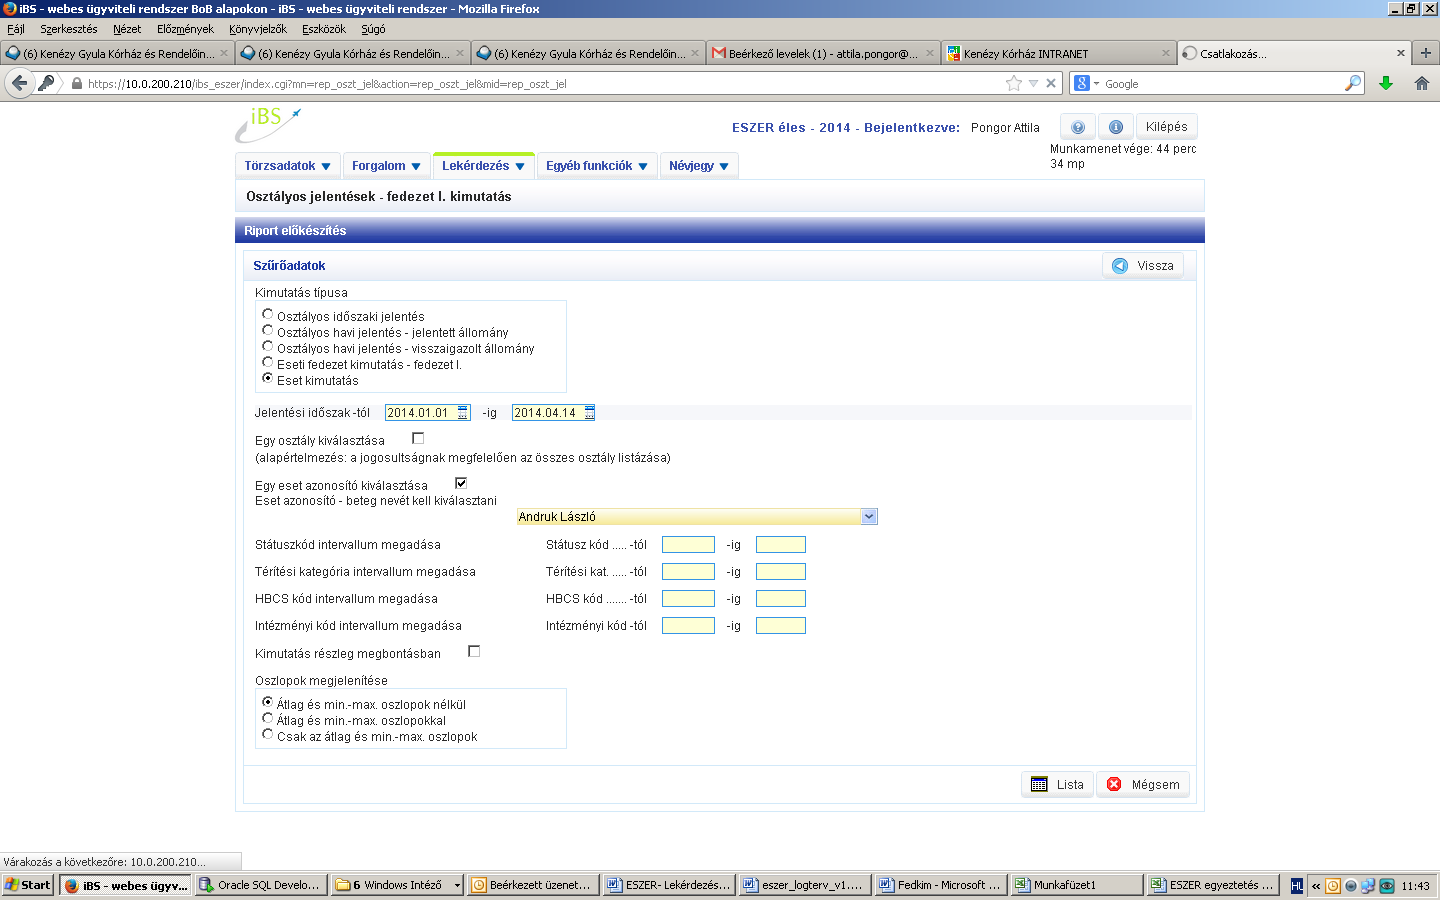This screenshot has width=1440, height=900.
Task: Select Átlag és min.-max. oszlopok nélkül
Action: click(x=267, y=702)
